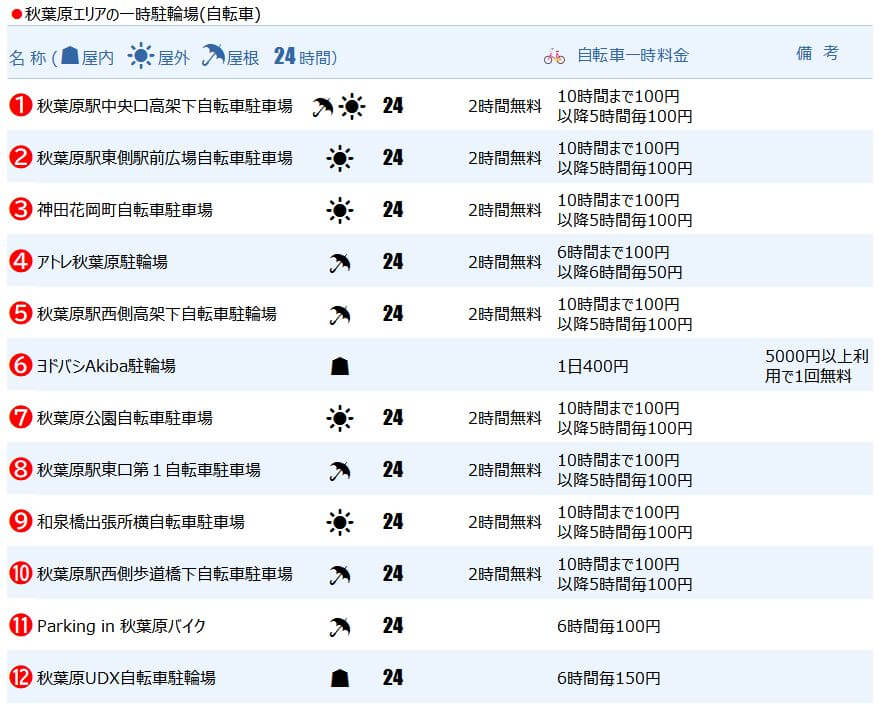Click the umbrella icon for アトレ秋葉原駐輪場
Image resolution: width=879 pixels, height=710 pixels.
(x=340, y=262)
